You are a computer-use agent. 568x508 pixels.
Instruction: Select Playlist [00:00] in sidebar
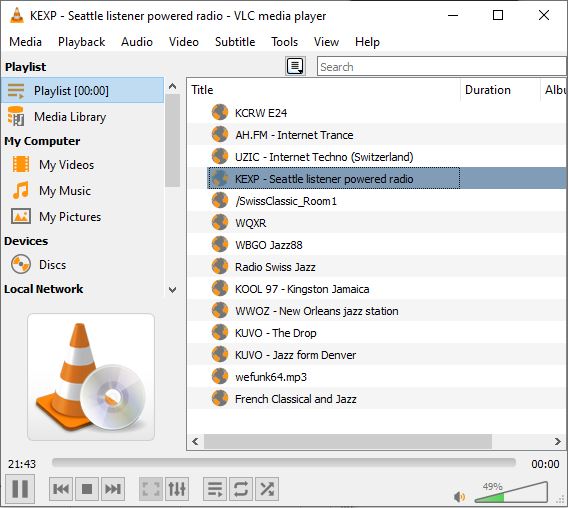[x=83, y=91]
